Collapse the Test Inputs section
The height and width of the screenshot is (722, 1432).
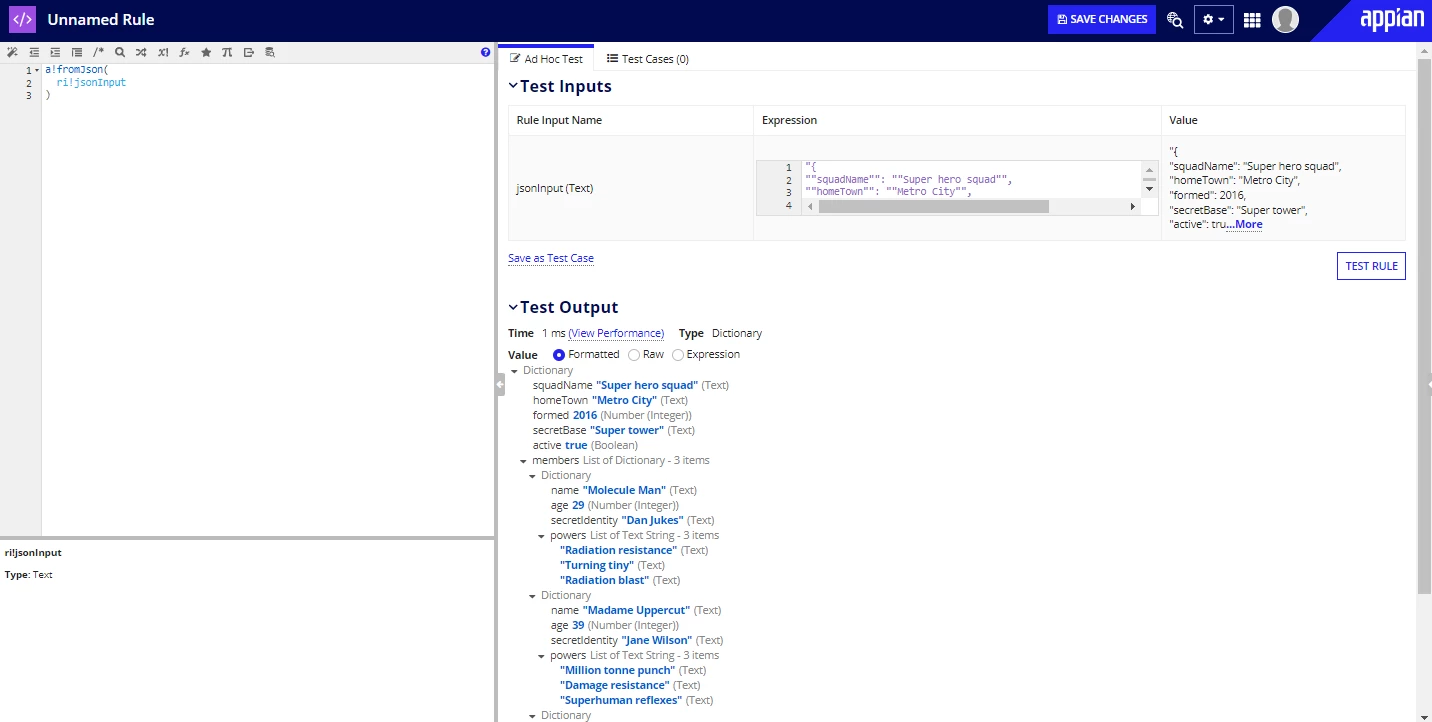(x=513, y=86)
